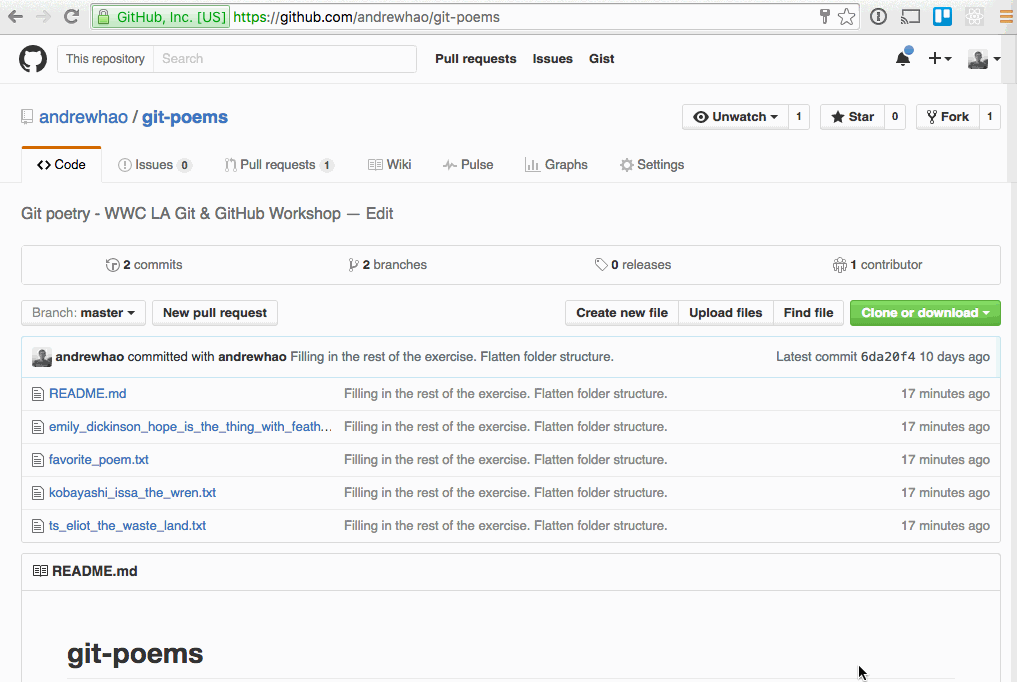The width and height of the screenshot is (1017, 682).
Task: Open the andrewhao owner link
Action: point(84,117)
